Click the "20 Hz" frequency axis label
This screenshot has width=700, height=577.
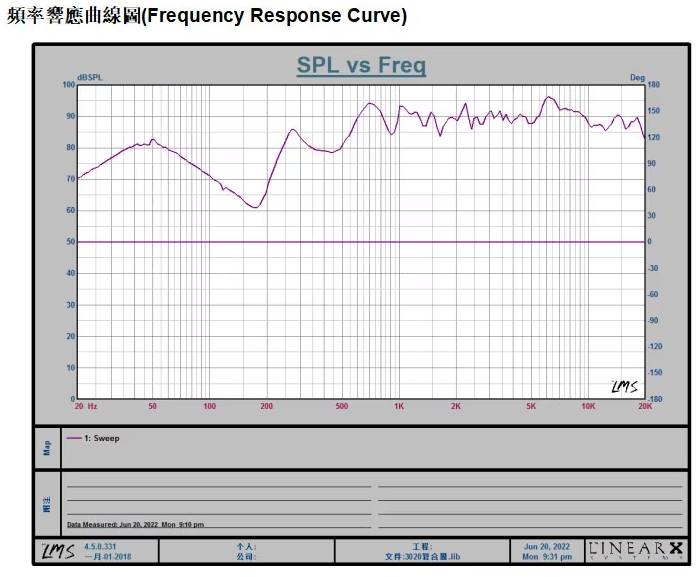click(85, 407)
